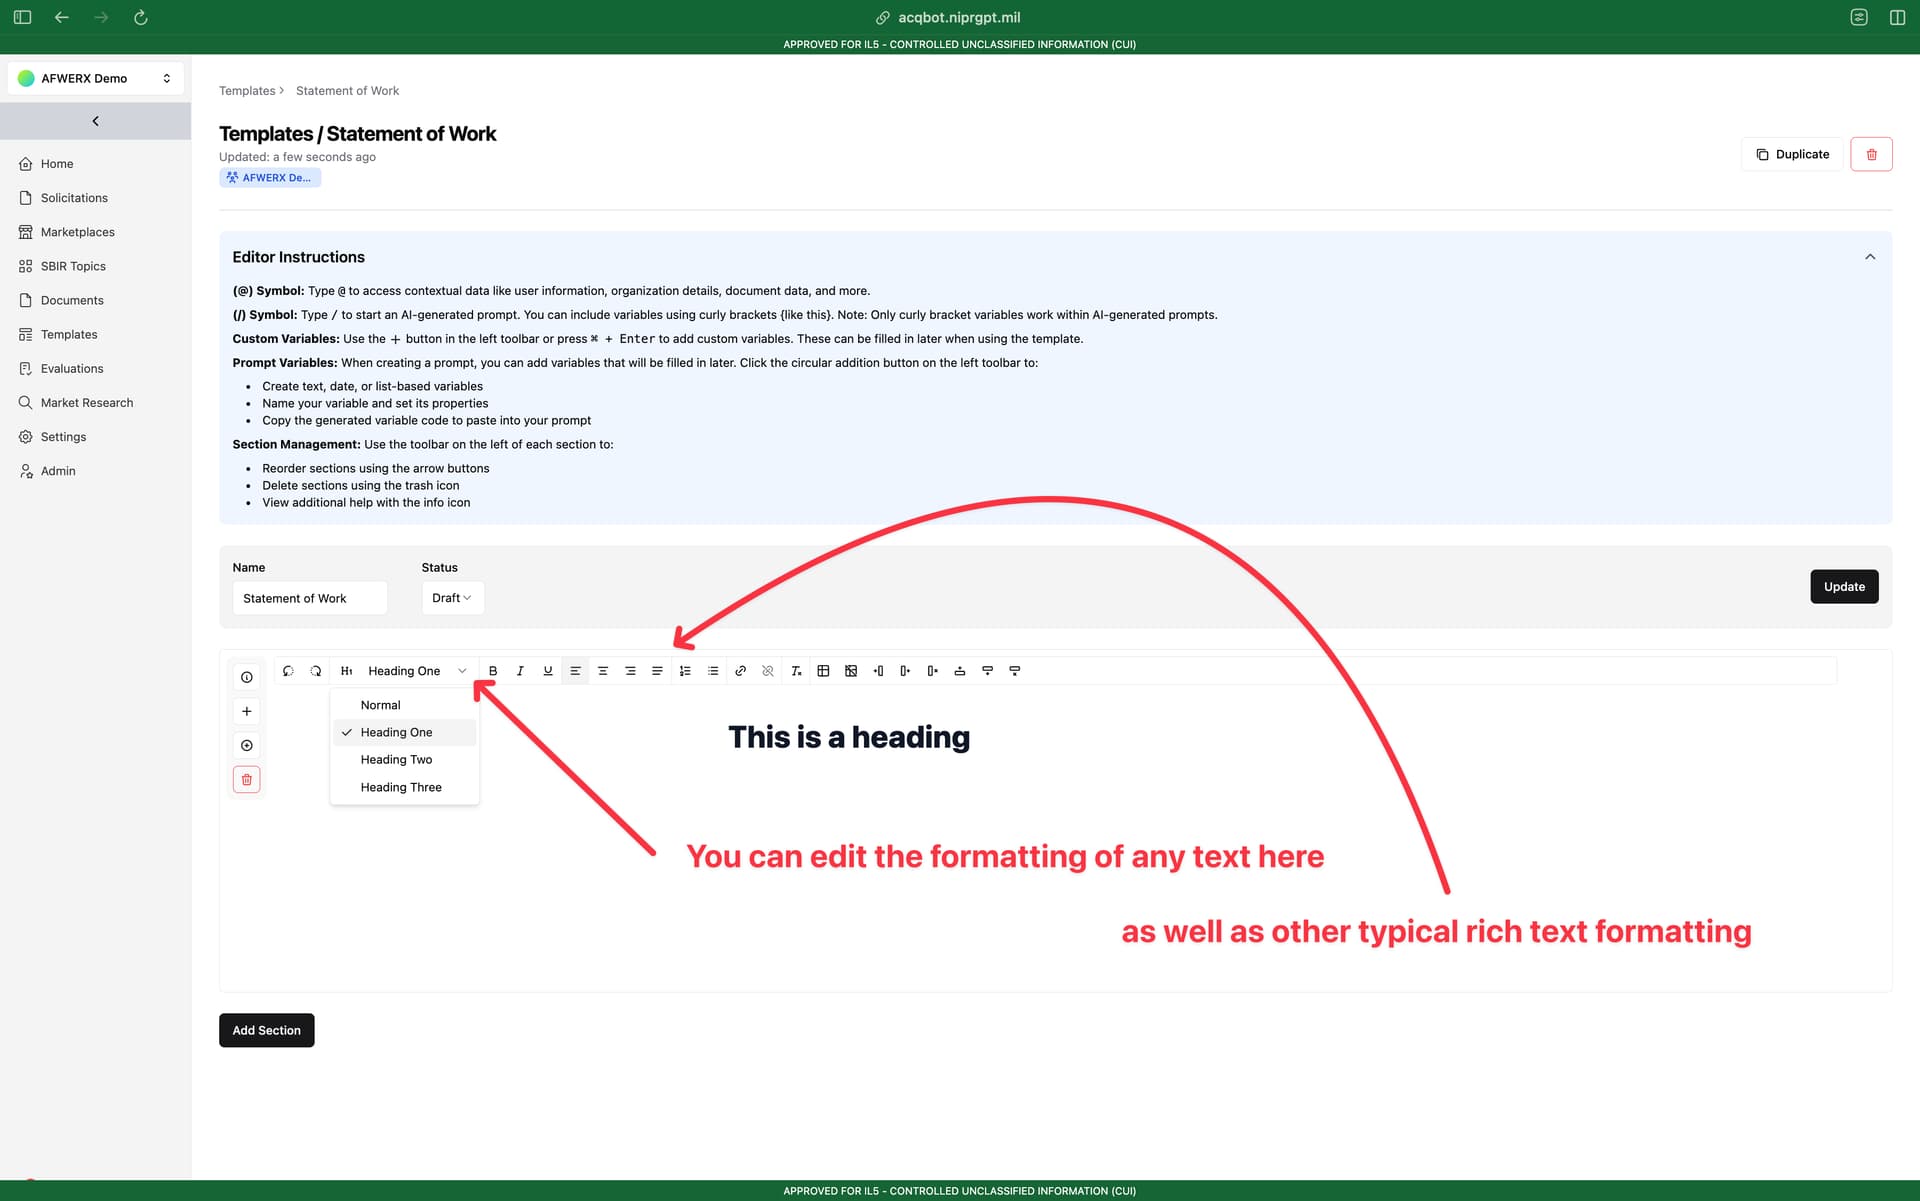Insert a bulleted list
The width and height of the screenshot is (1920, 1201).
[x=713, y=671]
